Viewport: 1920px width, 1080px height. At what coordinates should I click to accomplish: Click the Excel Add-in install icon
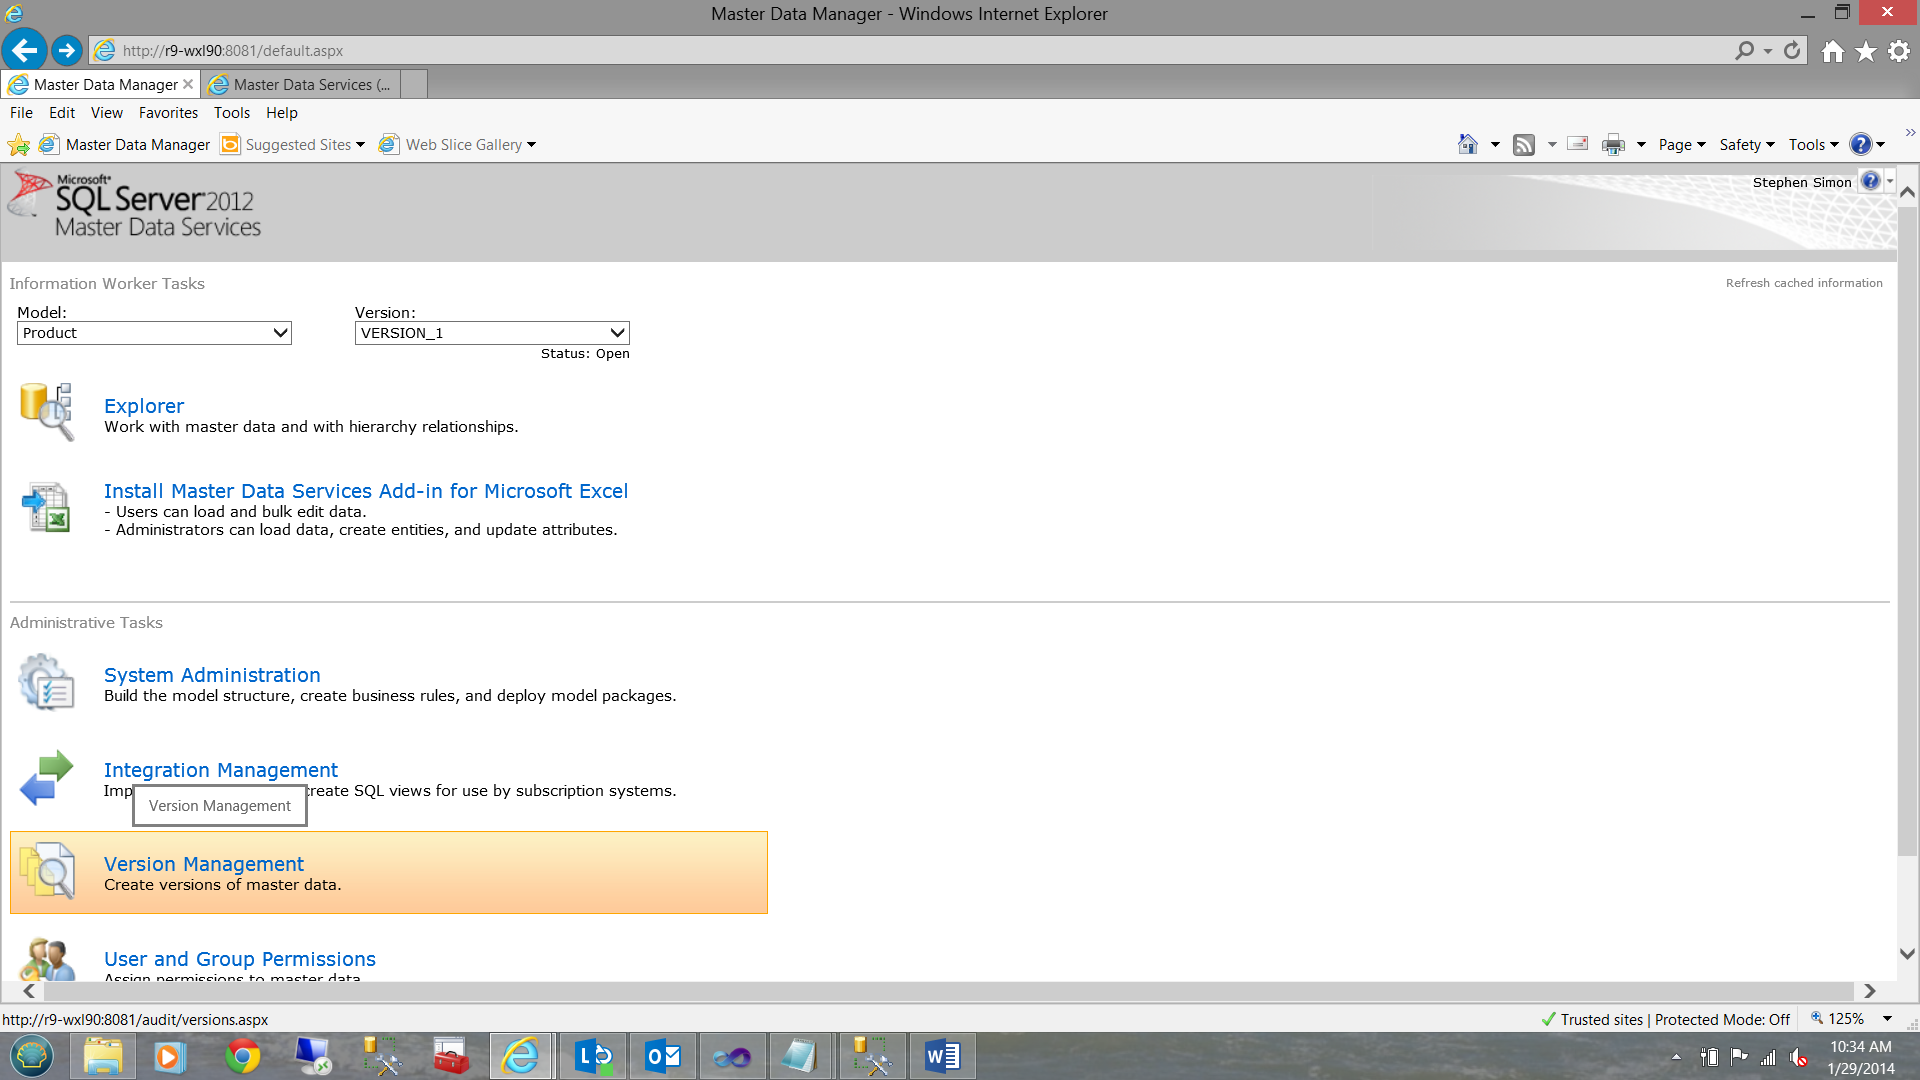[46, 507]
